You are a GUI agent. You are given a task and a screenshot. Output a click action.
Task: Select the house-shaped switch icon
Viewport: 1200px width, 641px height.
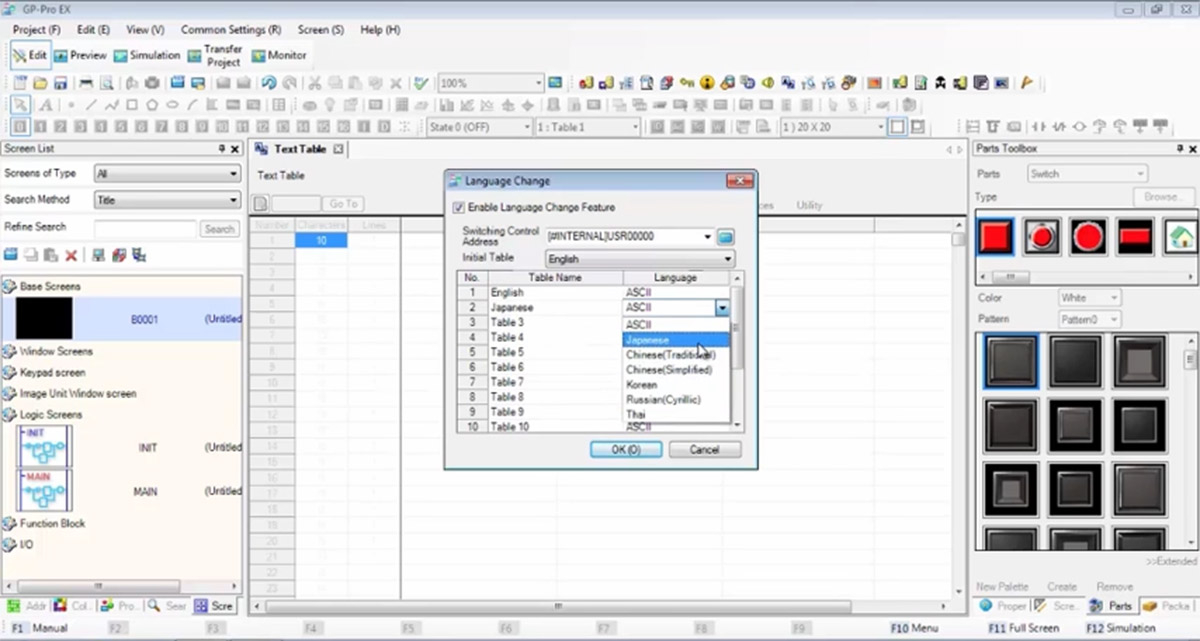coord(1181,237)
